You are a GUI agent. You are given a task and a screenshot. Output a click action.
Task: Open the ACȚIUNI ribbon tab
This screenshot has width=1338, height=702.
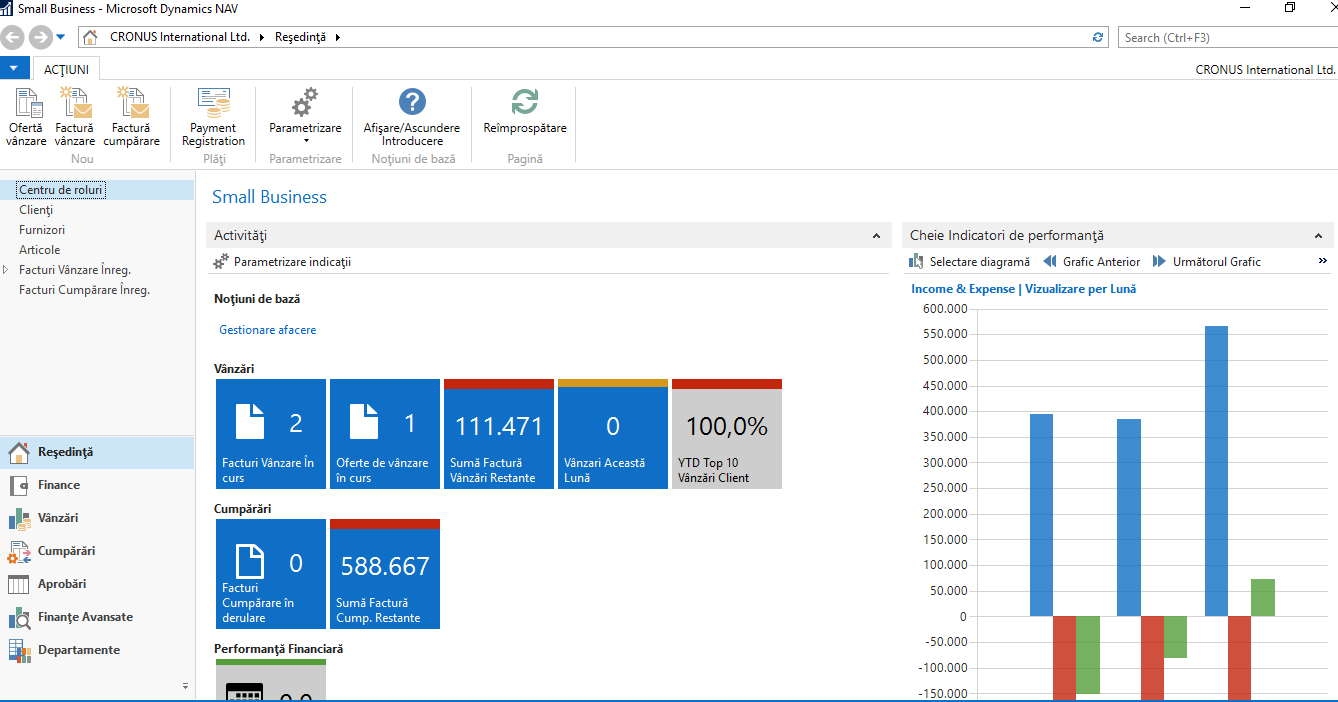pos(66,70)
